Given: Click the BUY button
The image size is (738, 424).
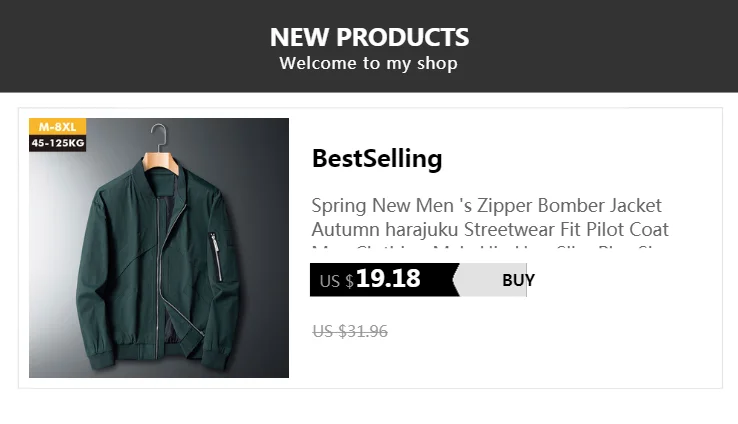Looking at the screenshot, I should click(517, 280).
